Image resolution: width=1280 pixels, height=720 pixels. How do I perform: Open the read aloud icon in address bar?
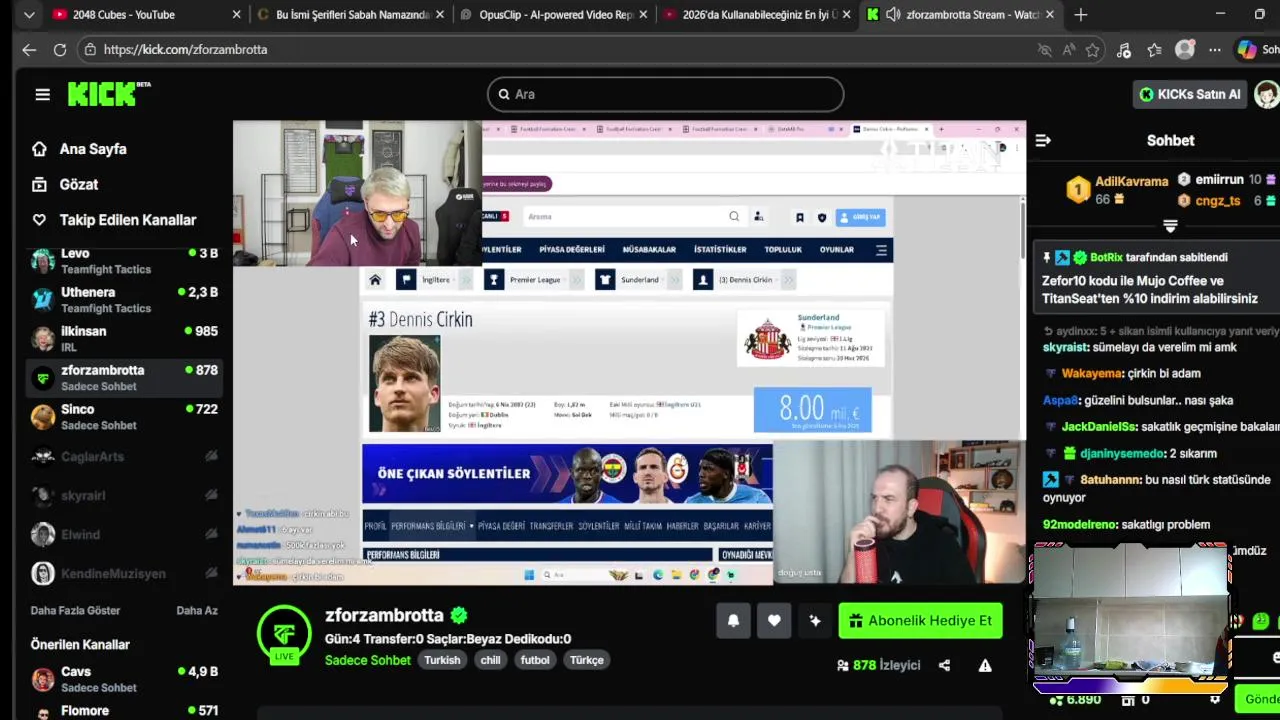[x=1069, y=50]
